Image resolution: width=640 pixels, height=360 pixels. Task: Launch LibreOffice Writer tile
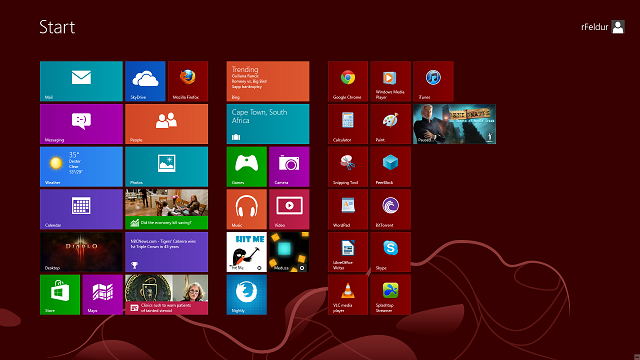[x=348, y=252]
